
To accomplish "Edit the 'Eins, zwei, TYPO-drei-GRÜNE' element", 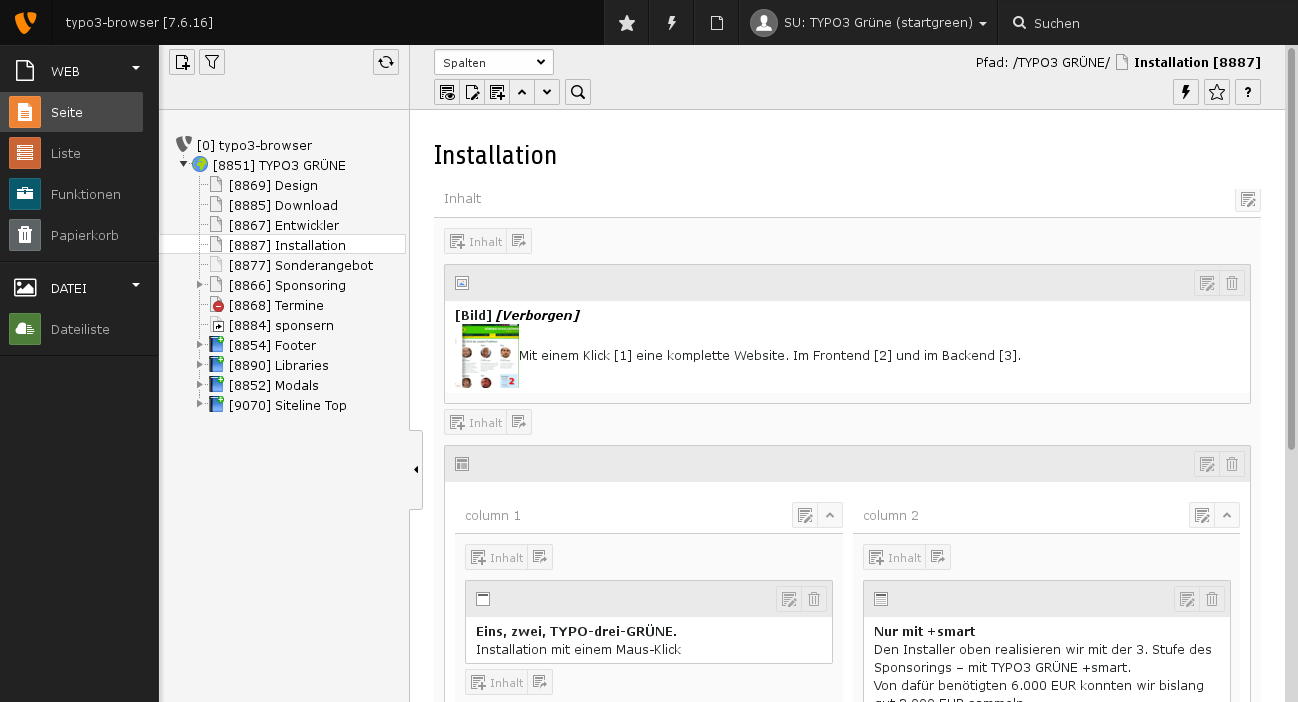I will (x=789, y=599).
